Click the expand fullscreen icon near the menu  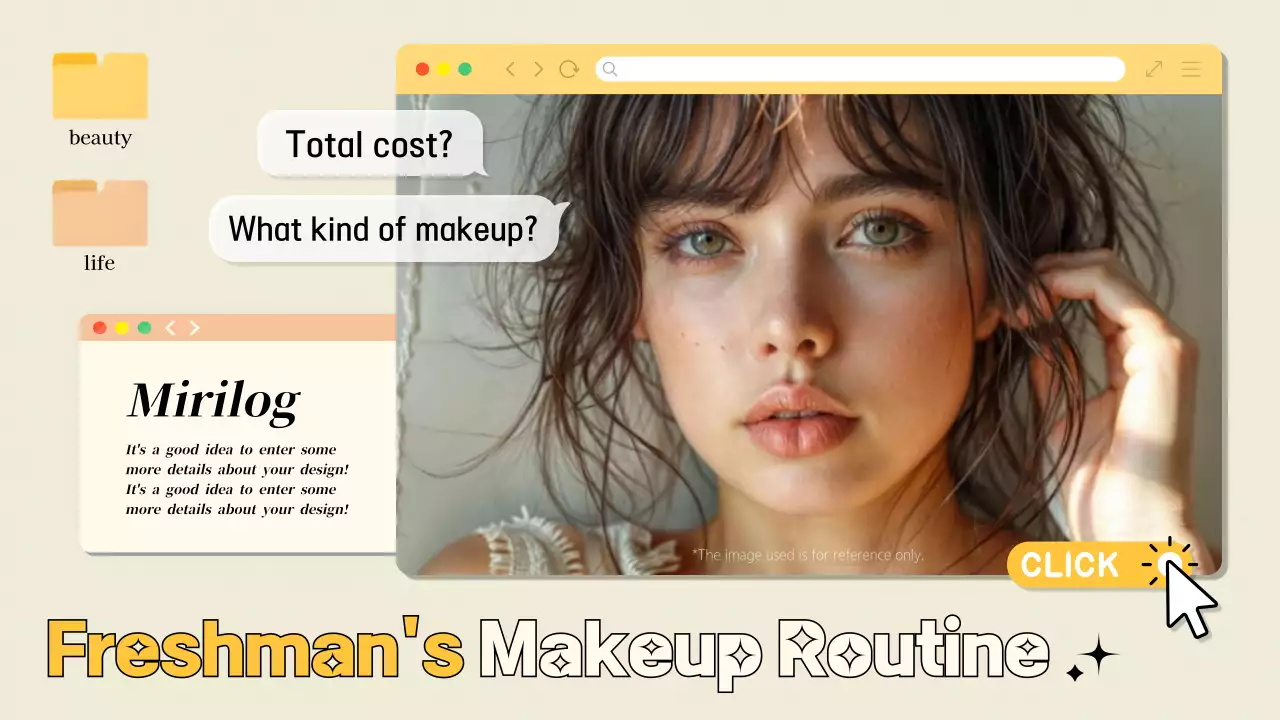click(1154, 69)
